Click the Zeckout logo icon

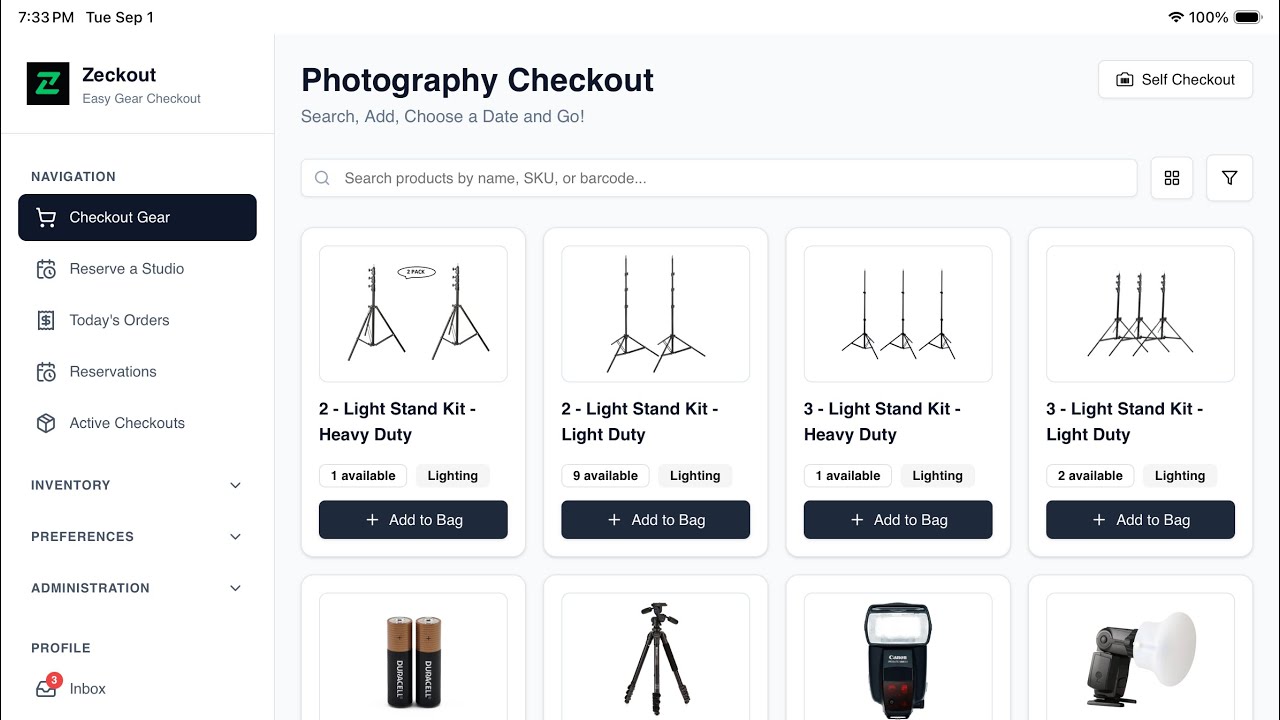pyautogui.click(x=48, y=84)
